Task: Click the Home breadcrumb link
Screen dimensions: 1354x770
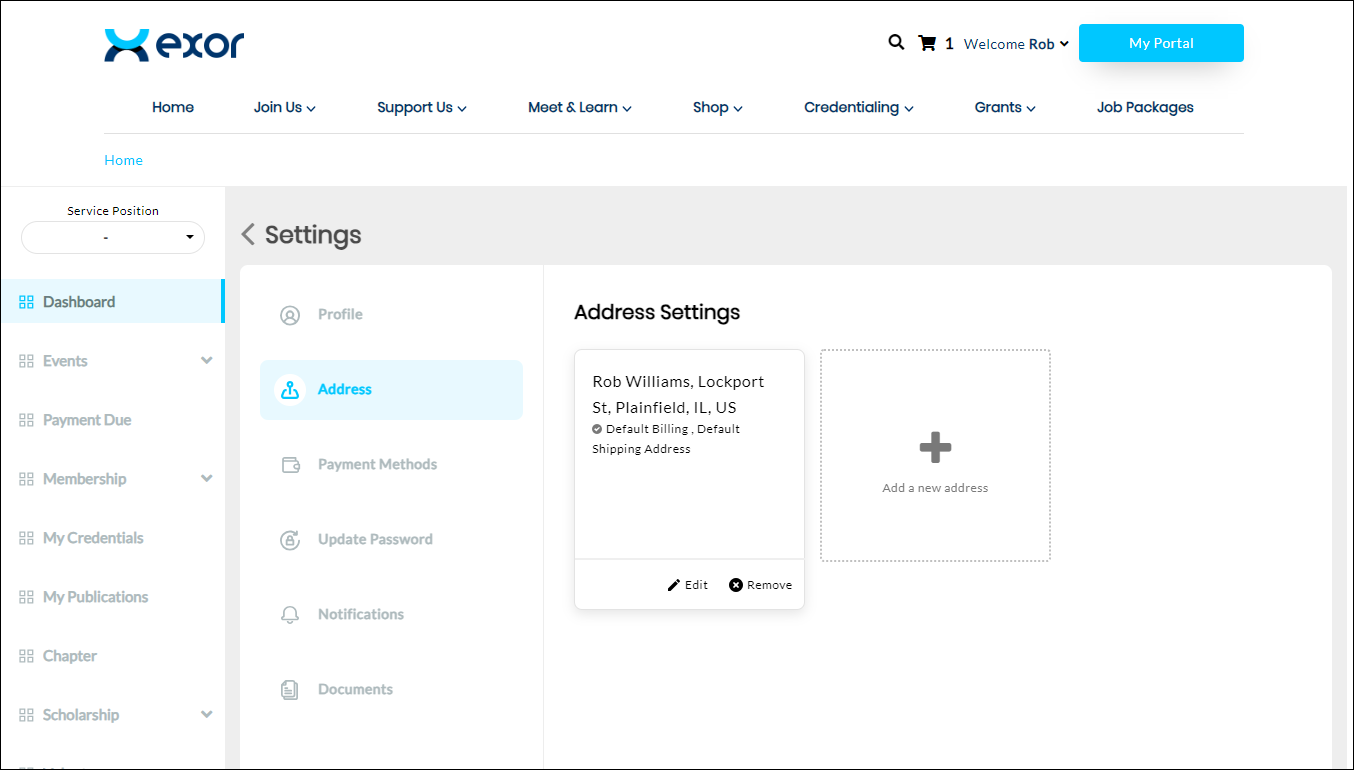Action: click(124, 161)
